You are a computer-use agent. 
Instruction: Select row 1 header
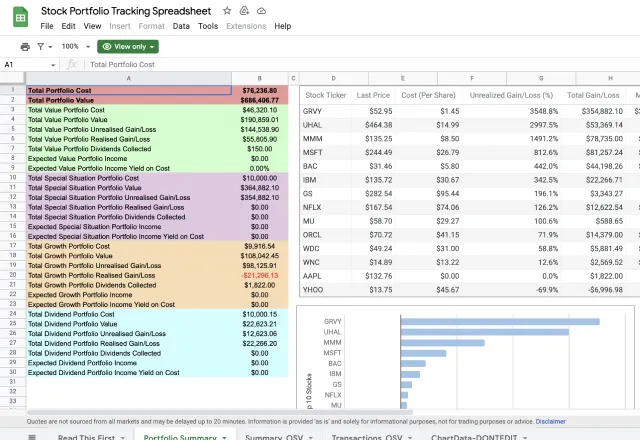point(13,90)
